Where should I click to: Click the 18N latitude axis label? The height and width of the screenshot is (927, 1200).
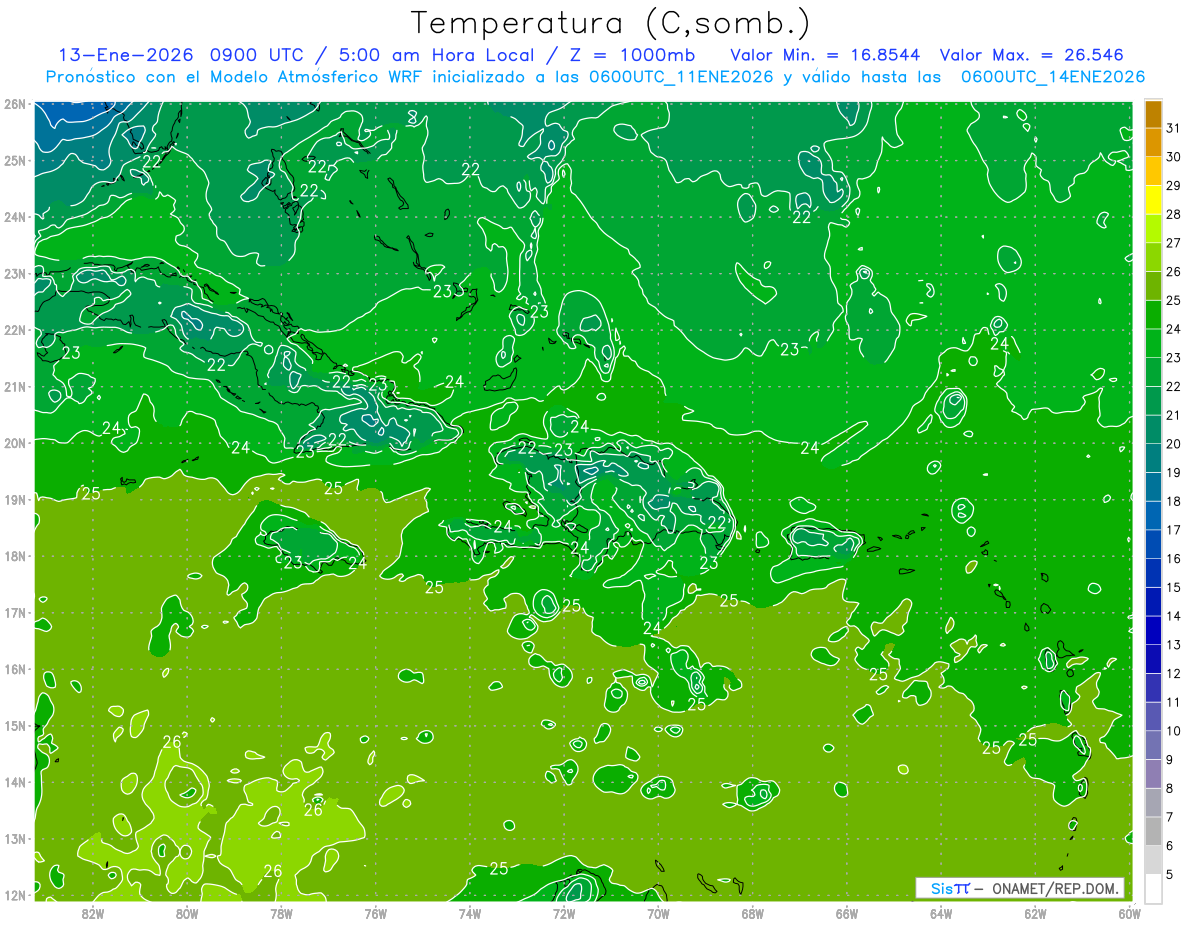pyautogui.click(x=14, y=556)
